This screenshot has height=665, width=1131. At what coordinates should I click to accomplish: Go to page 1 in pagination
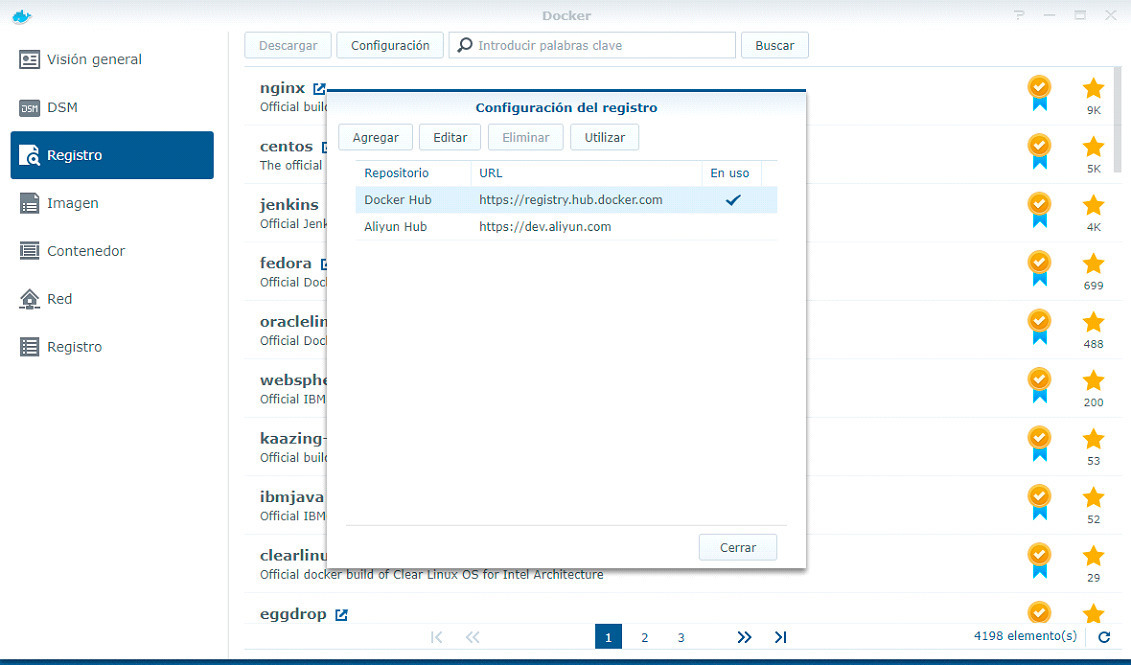pos(608,637)
